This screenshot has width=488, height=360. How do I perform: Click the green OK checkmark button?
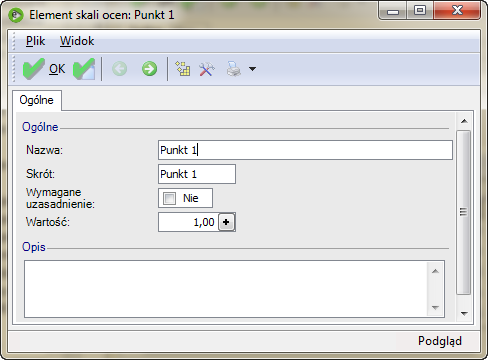click(x=44, y=69)
